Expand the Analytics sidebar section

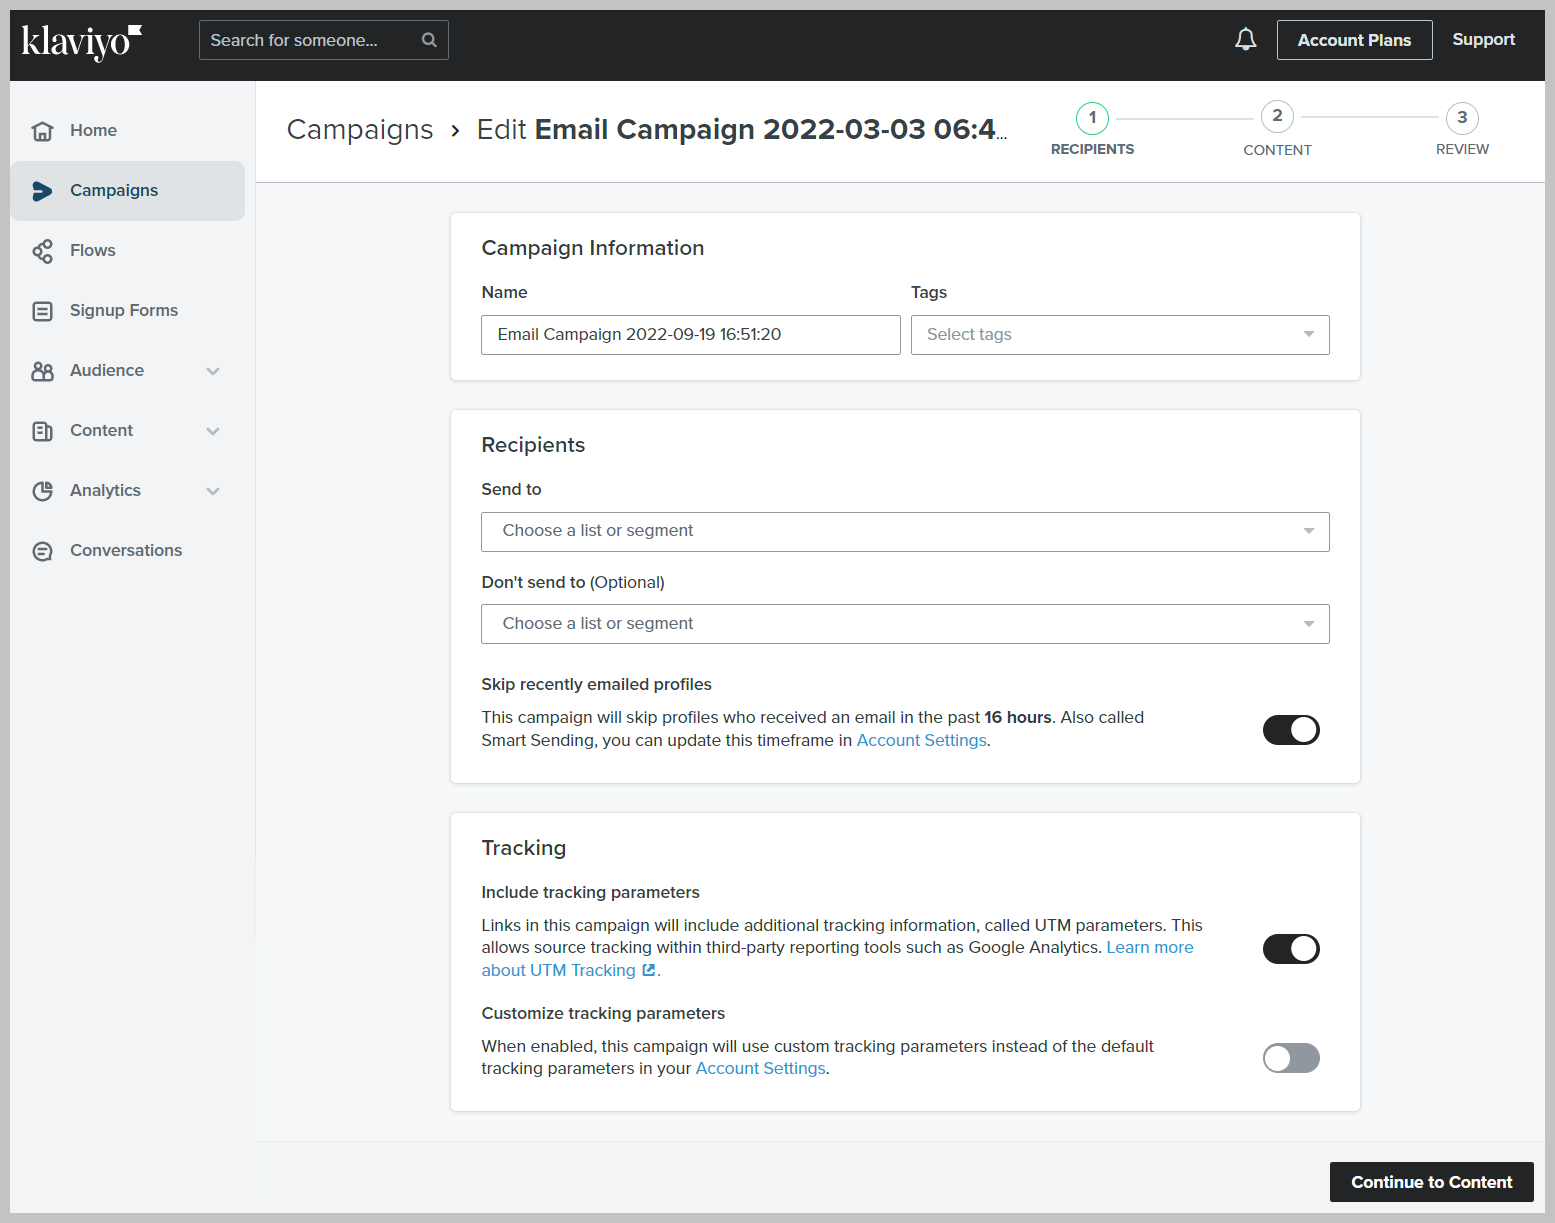tap(213, 491)
